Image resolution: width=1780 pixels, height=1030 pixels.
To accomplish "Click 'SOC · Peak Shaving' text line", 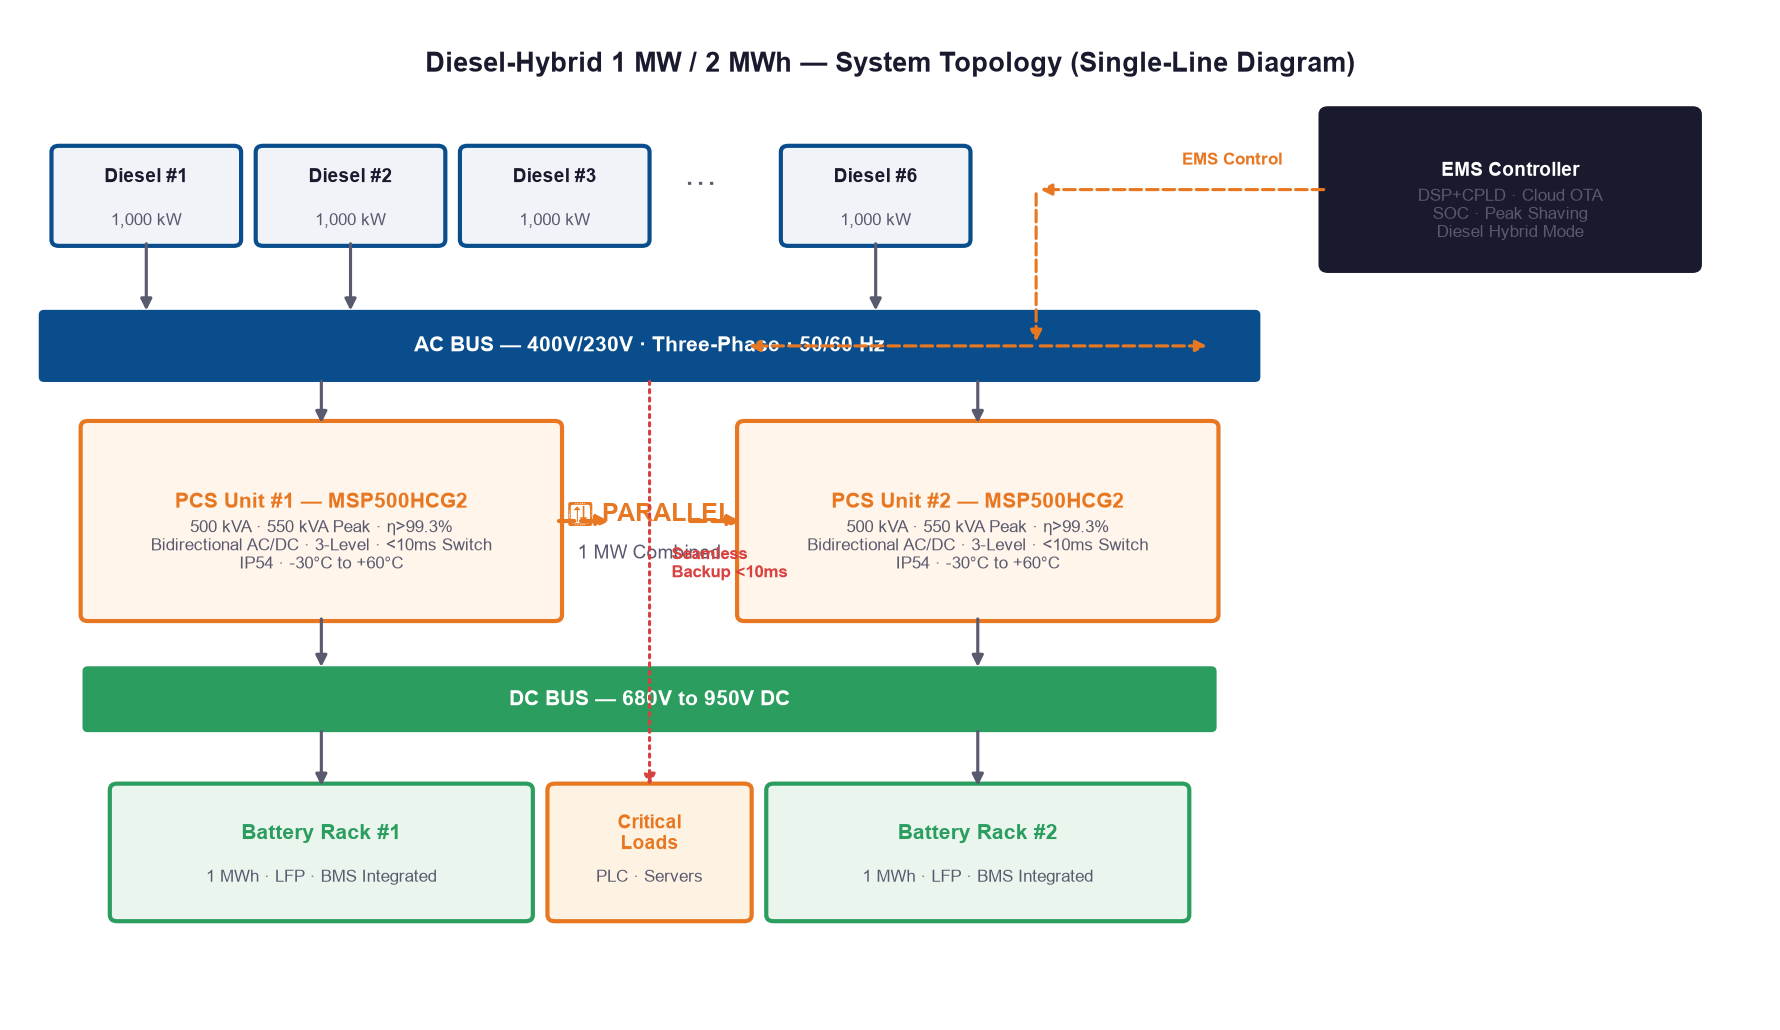I will [1510, 214].
